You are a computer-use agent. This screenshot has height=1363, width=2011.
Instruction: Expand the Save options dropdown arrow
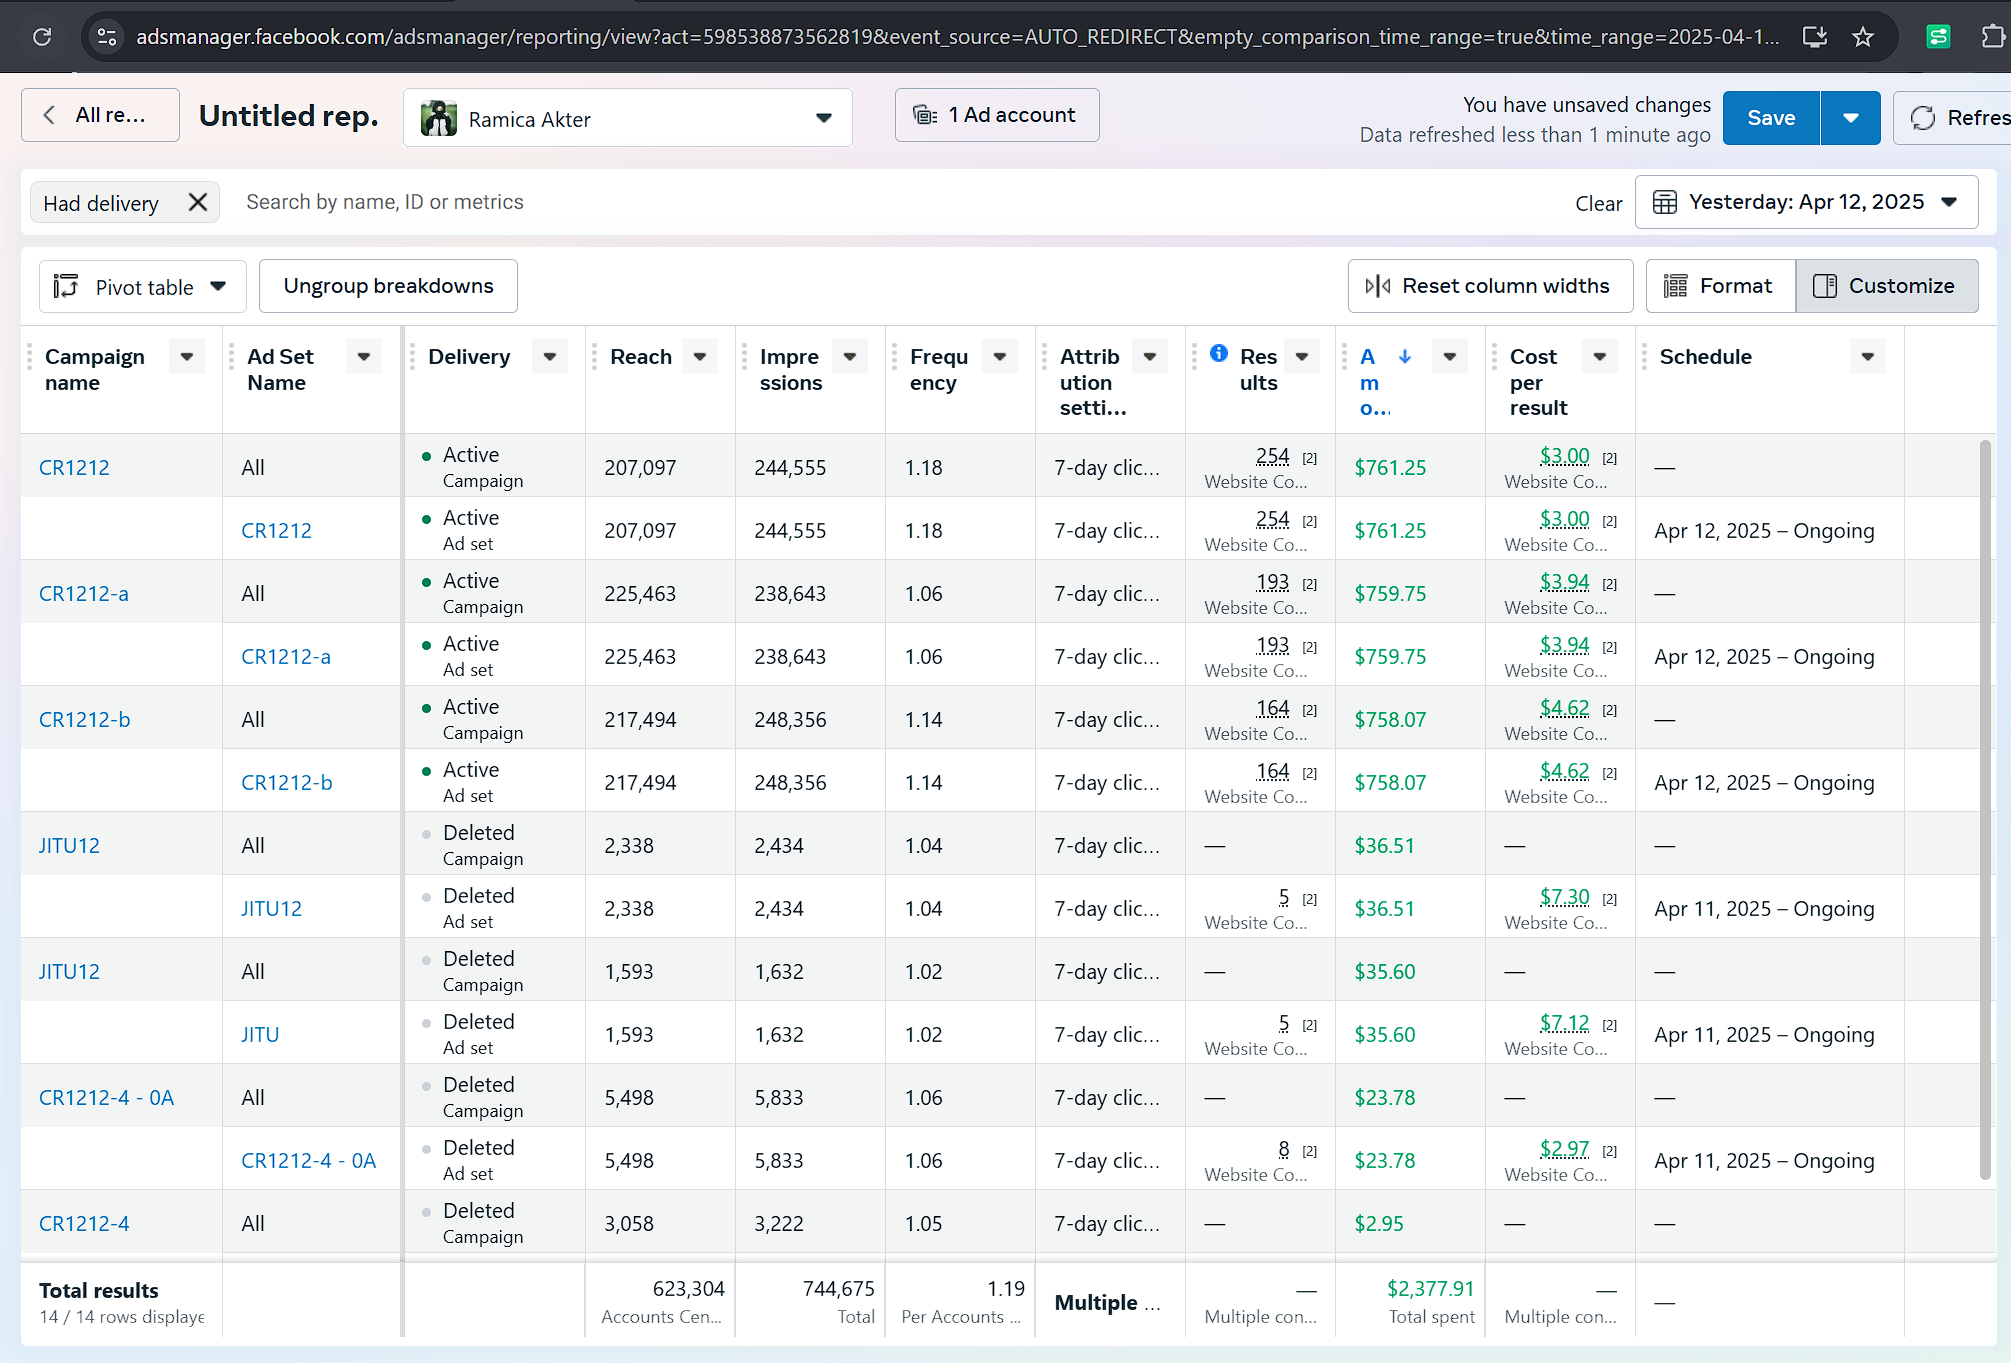pyautogui.click(x=1850, y=118)
